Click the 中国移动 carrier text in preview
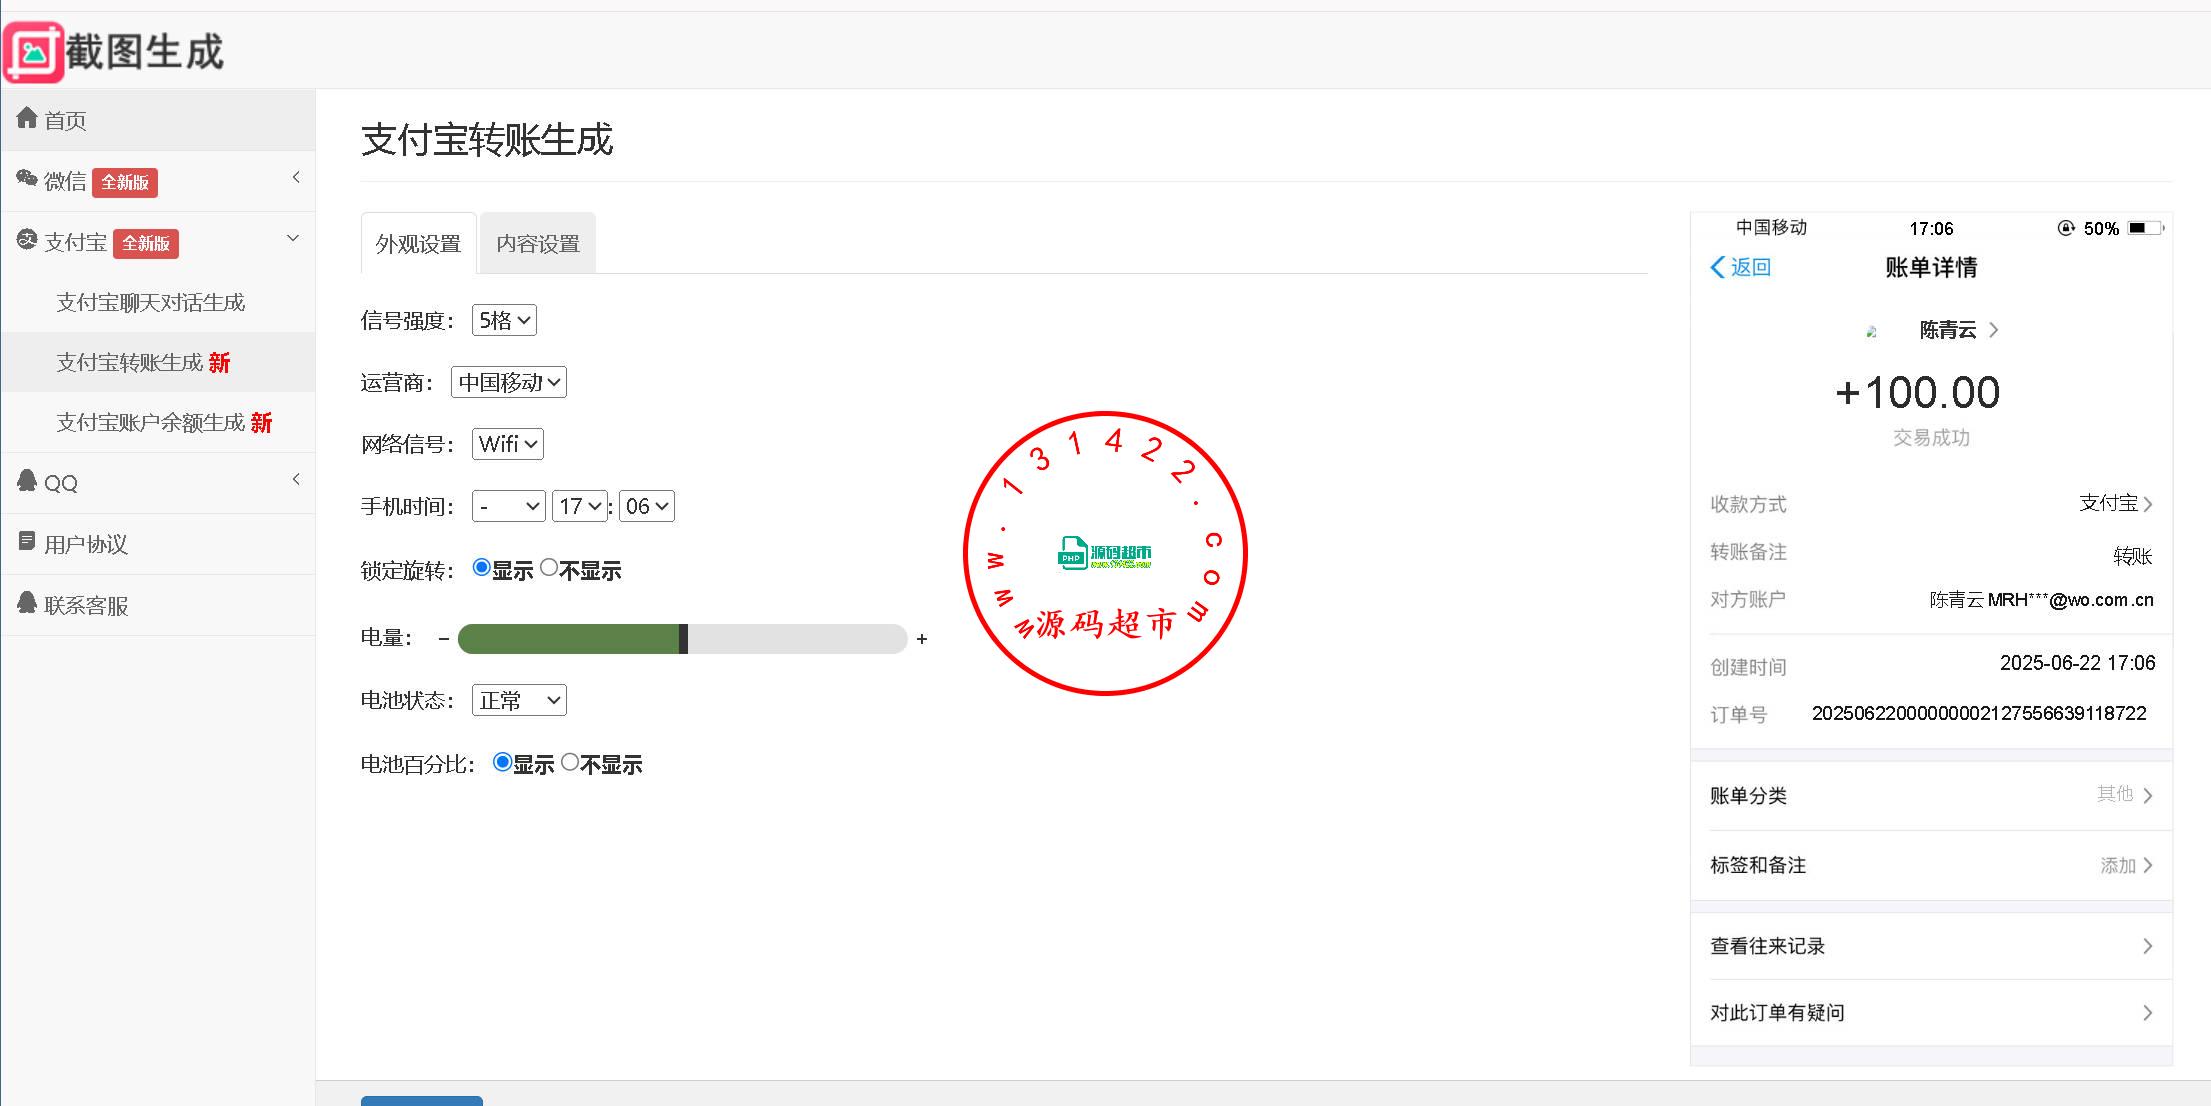The image size is (2211, 1106). [x=1771, y=228]
